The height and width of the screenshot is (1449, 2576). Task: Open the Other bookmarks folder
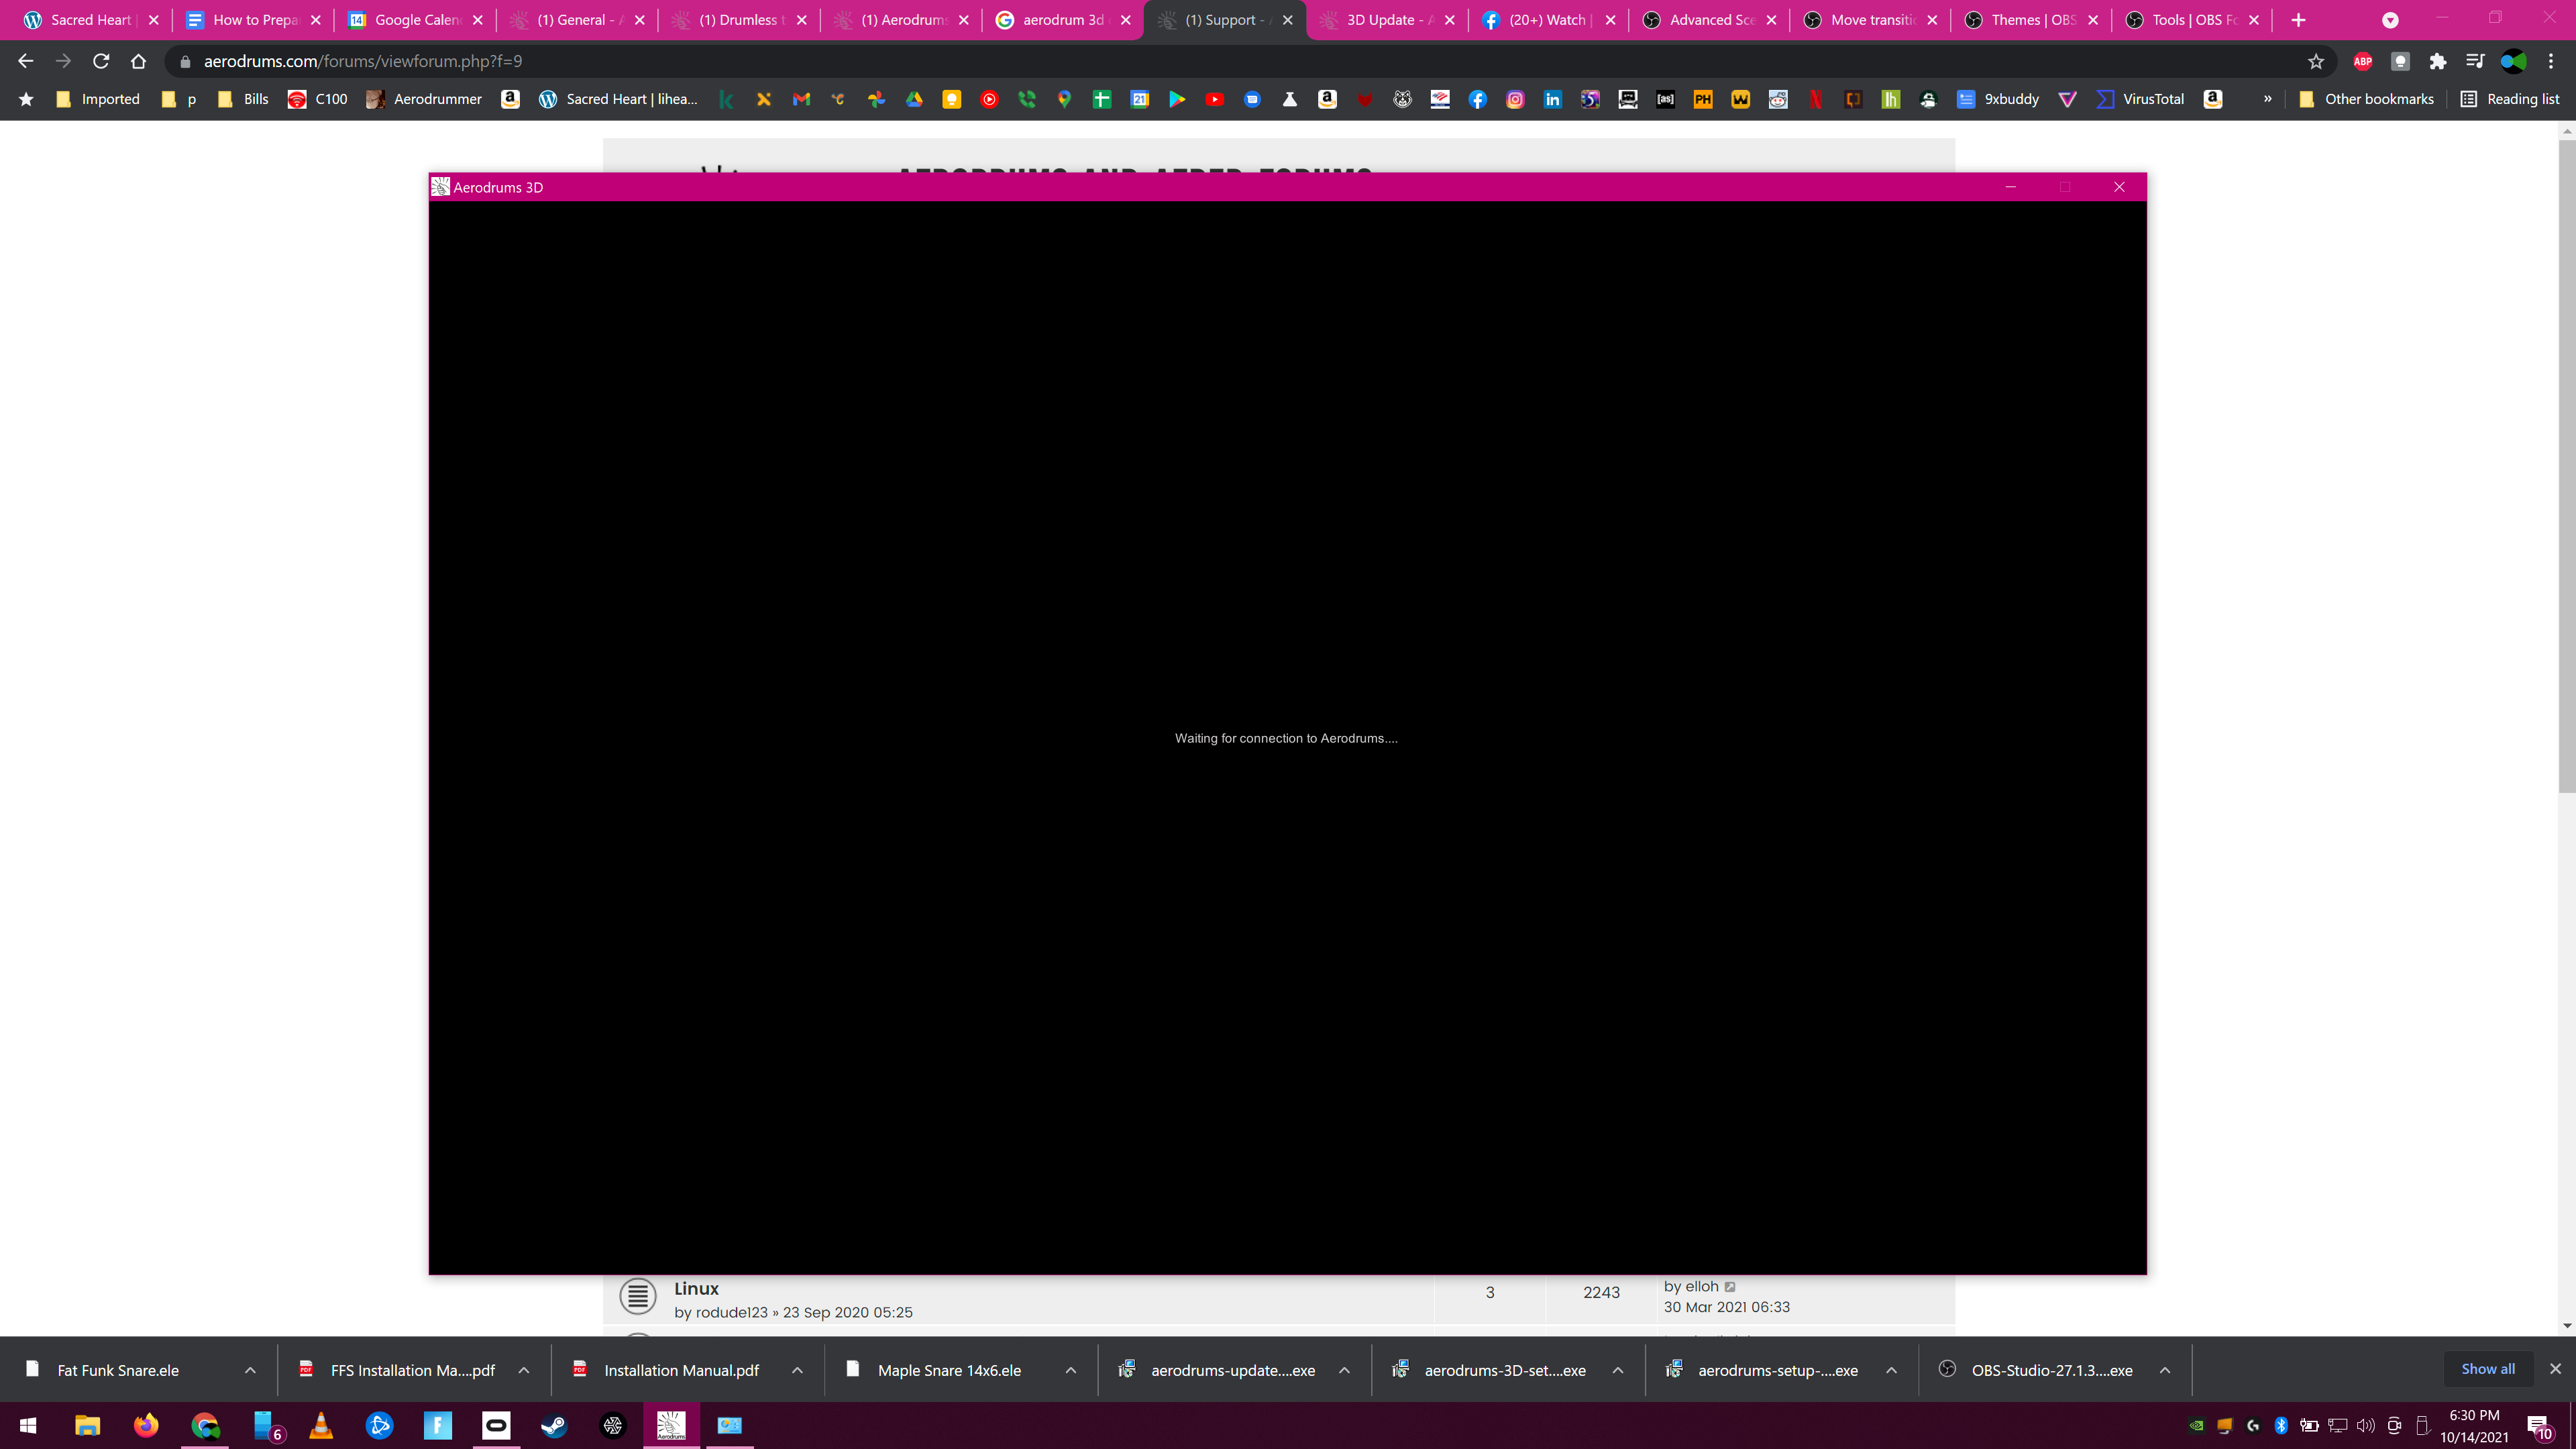coord(2365,99)
